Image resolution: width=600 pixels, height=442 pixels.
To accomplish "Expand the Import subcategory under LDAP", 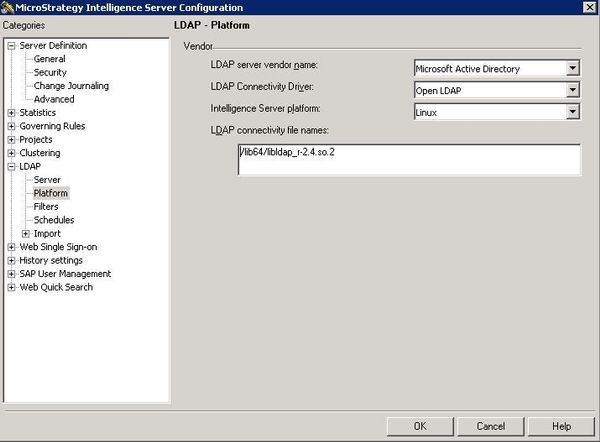I will (x=25, y=234).
